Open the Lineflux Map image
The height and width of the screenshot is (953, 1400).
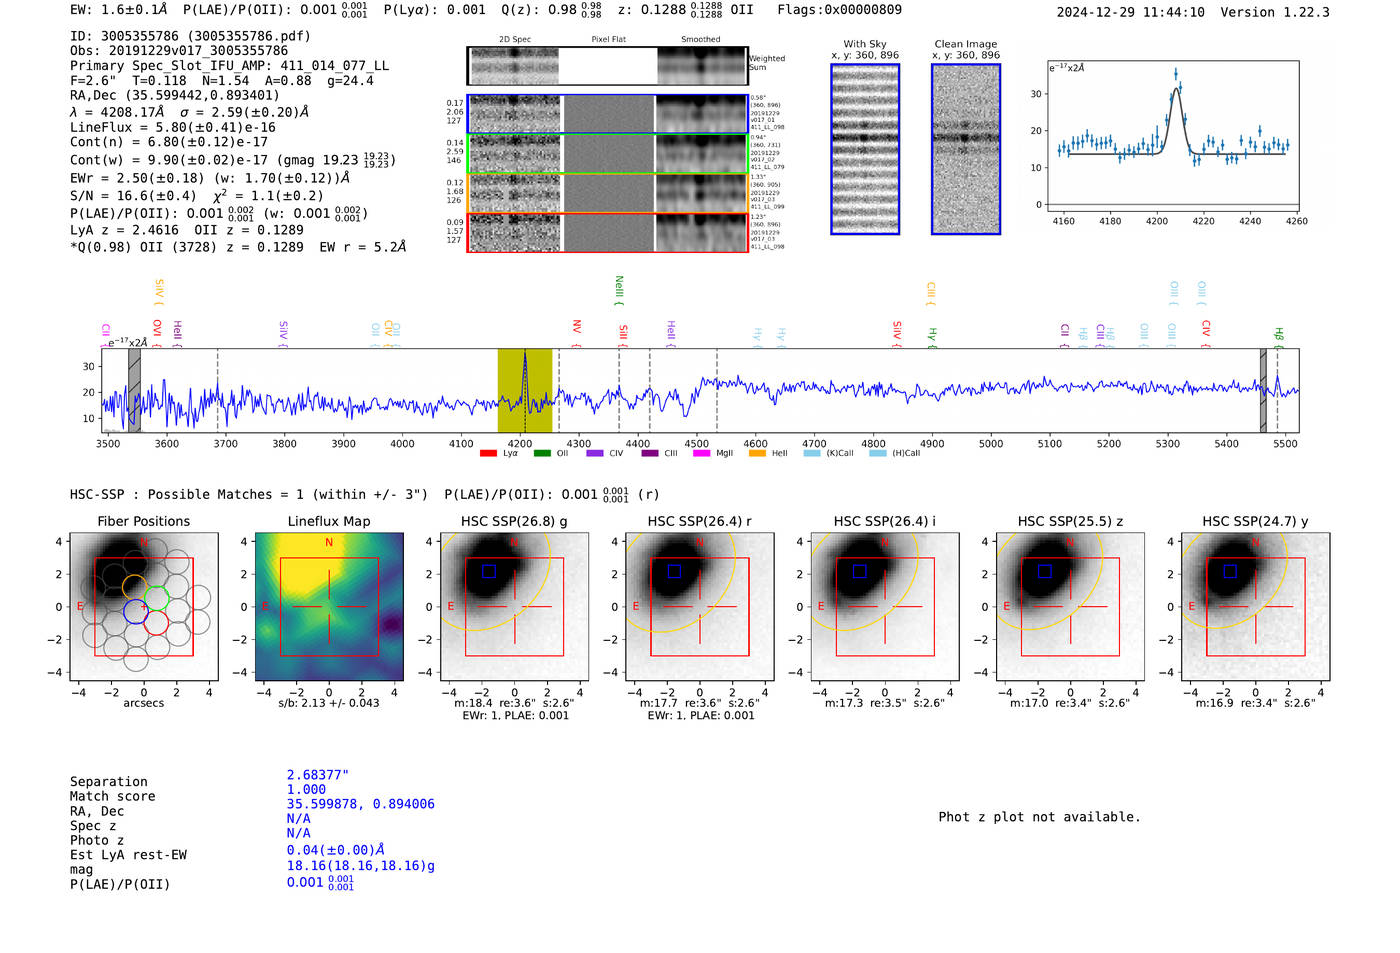329,606
